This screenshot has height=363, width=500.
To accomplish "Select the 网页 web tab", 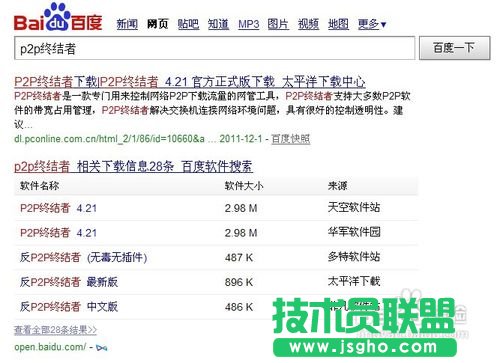I will [x=158, y=24].
